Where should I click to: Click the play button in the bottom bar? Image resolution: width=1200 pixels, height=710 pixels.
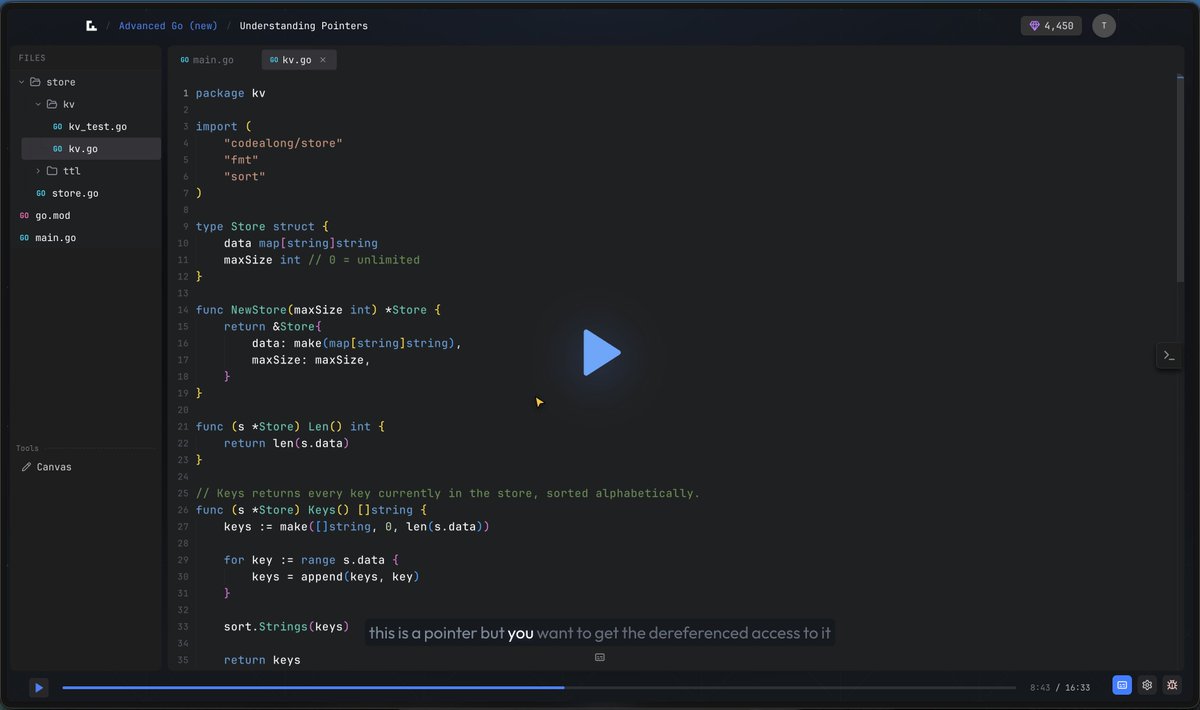tap(38, 687)
